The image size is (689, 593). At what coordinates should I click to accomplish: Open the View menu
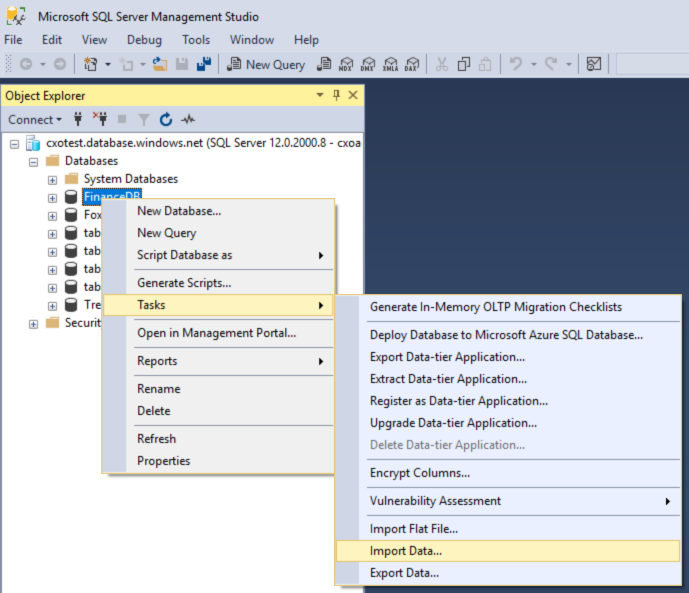point(94,40)
